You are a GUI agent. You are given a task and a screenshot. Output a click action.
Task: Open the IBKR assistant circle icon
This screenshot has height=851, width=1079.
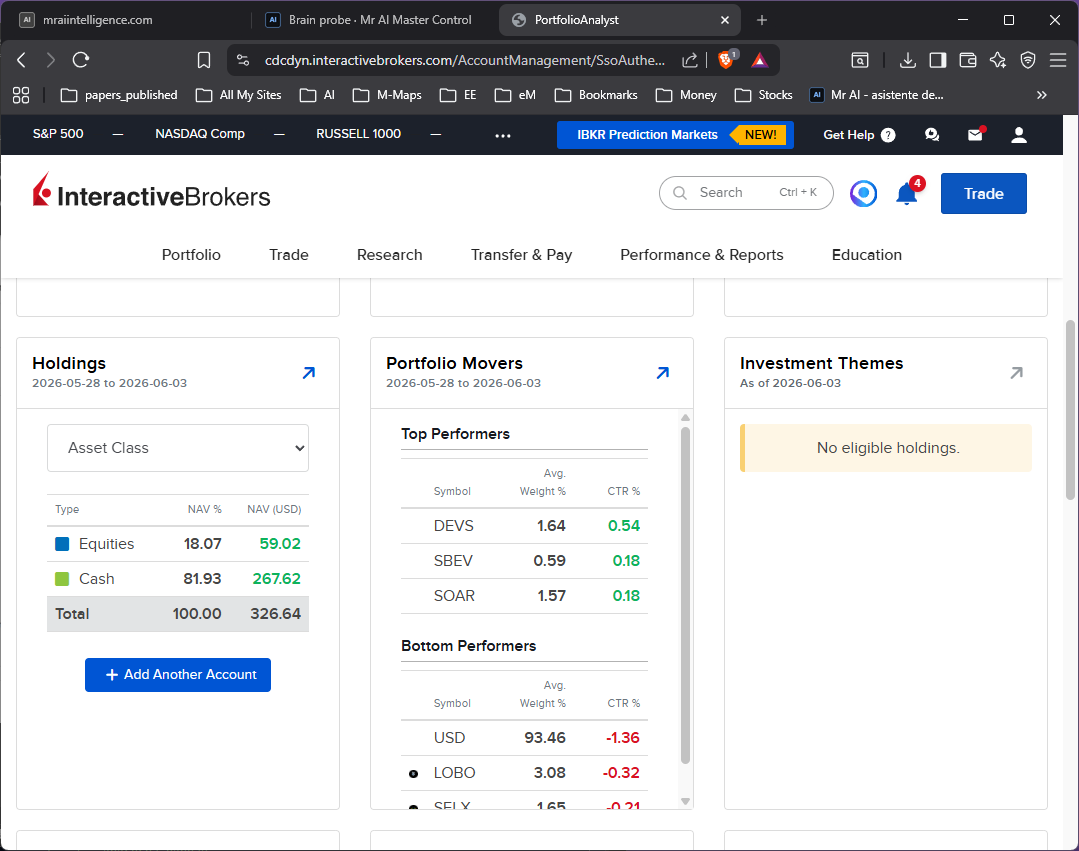(x=864, y=193)
